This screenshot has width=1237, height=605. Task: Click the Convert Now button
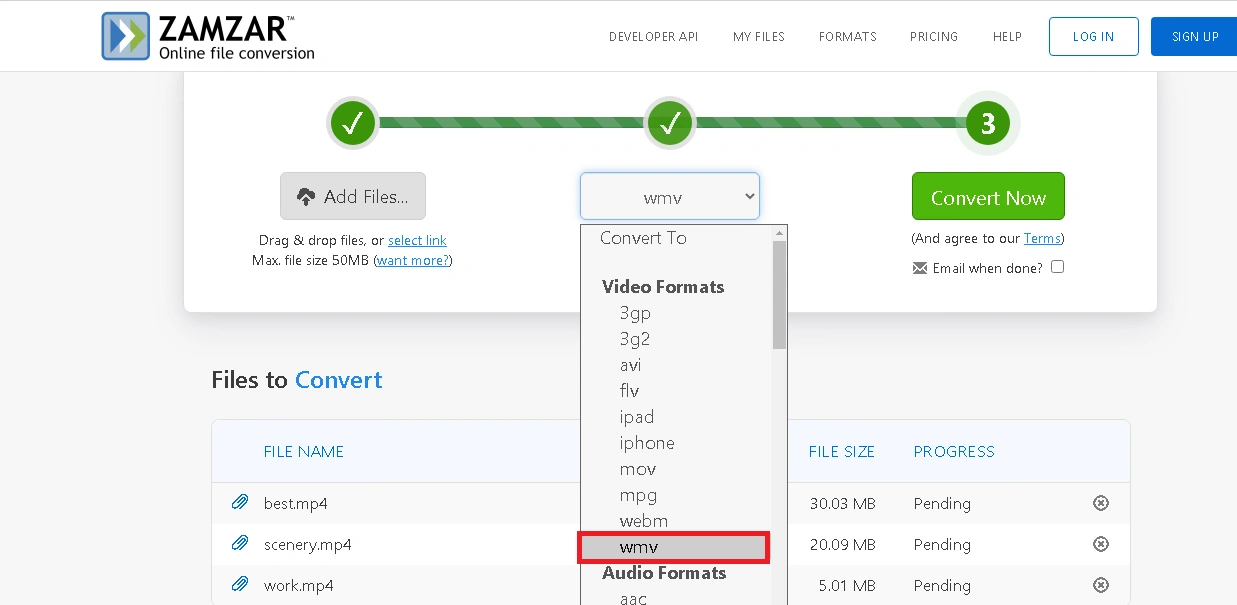988,196
